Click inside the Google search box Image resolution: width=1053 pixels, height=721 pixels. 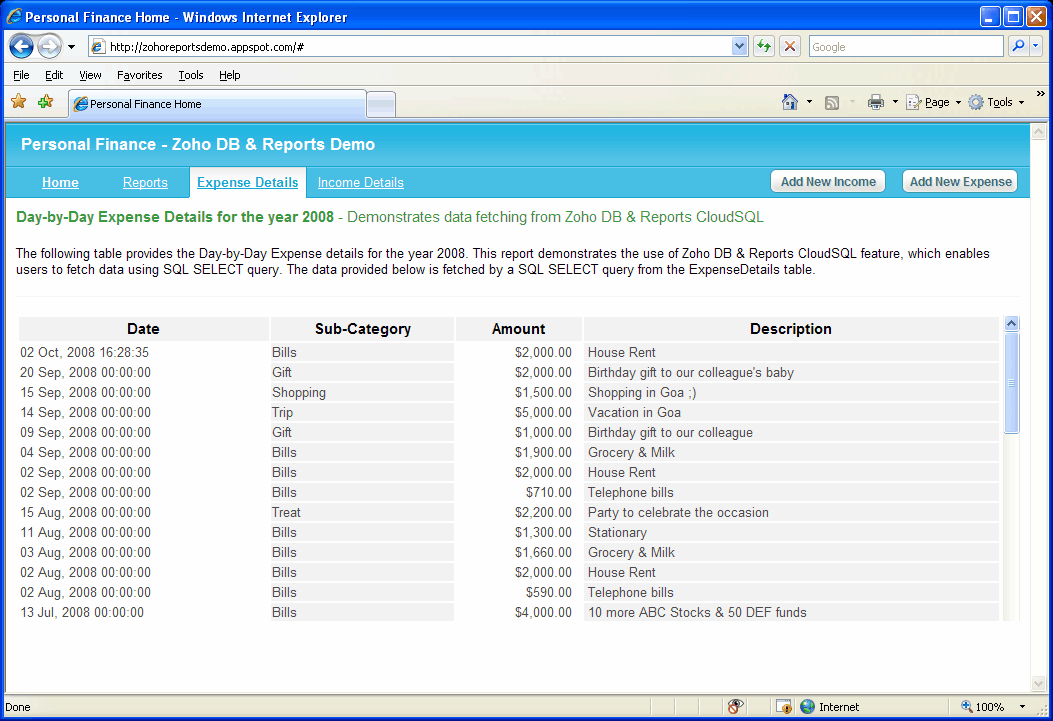click(x=905, y=46)
